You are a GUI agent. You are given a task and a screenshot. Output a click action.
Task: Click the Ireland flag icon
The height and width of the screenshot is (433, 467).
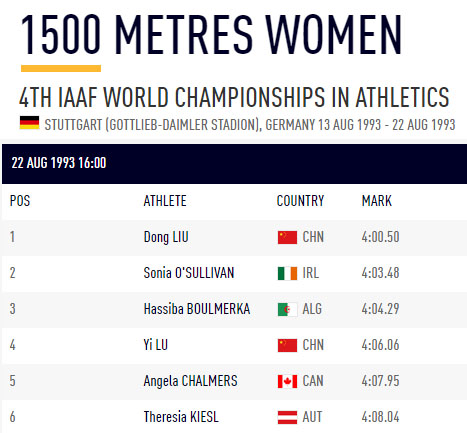pos(287,273)
